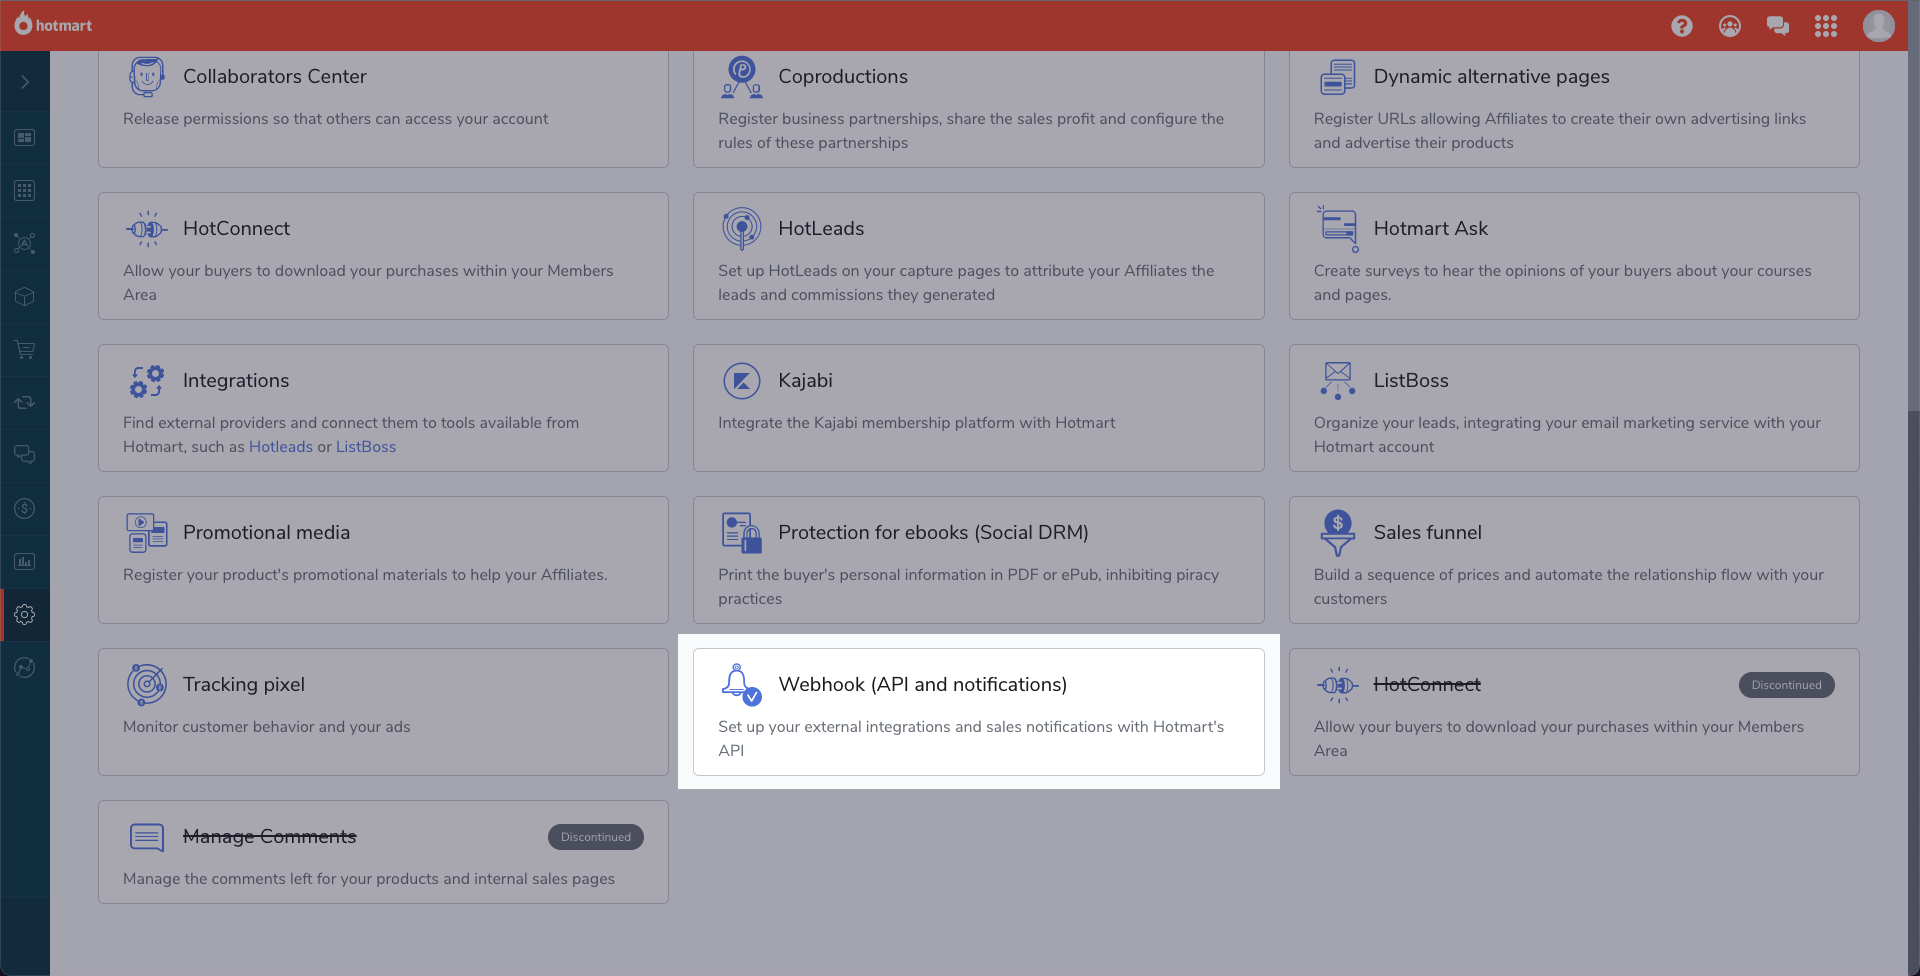Image resolution: width=1920 pixels, height=976 pixels.
Task: Open Webhook (API and notifications)
Action: pyautogui.click(x=922, y=685)
